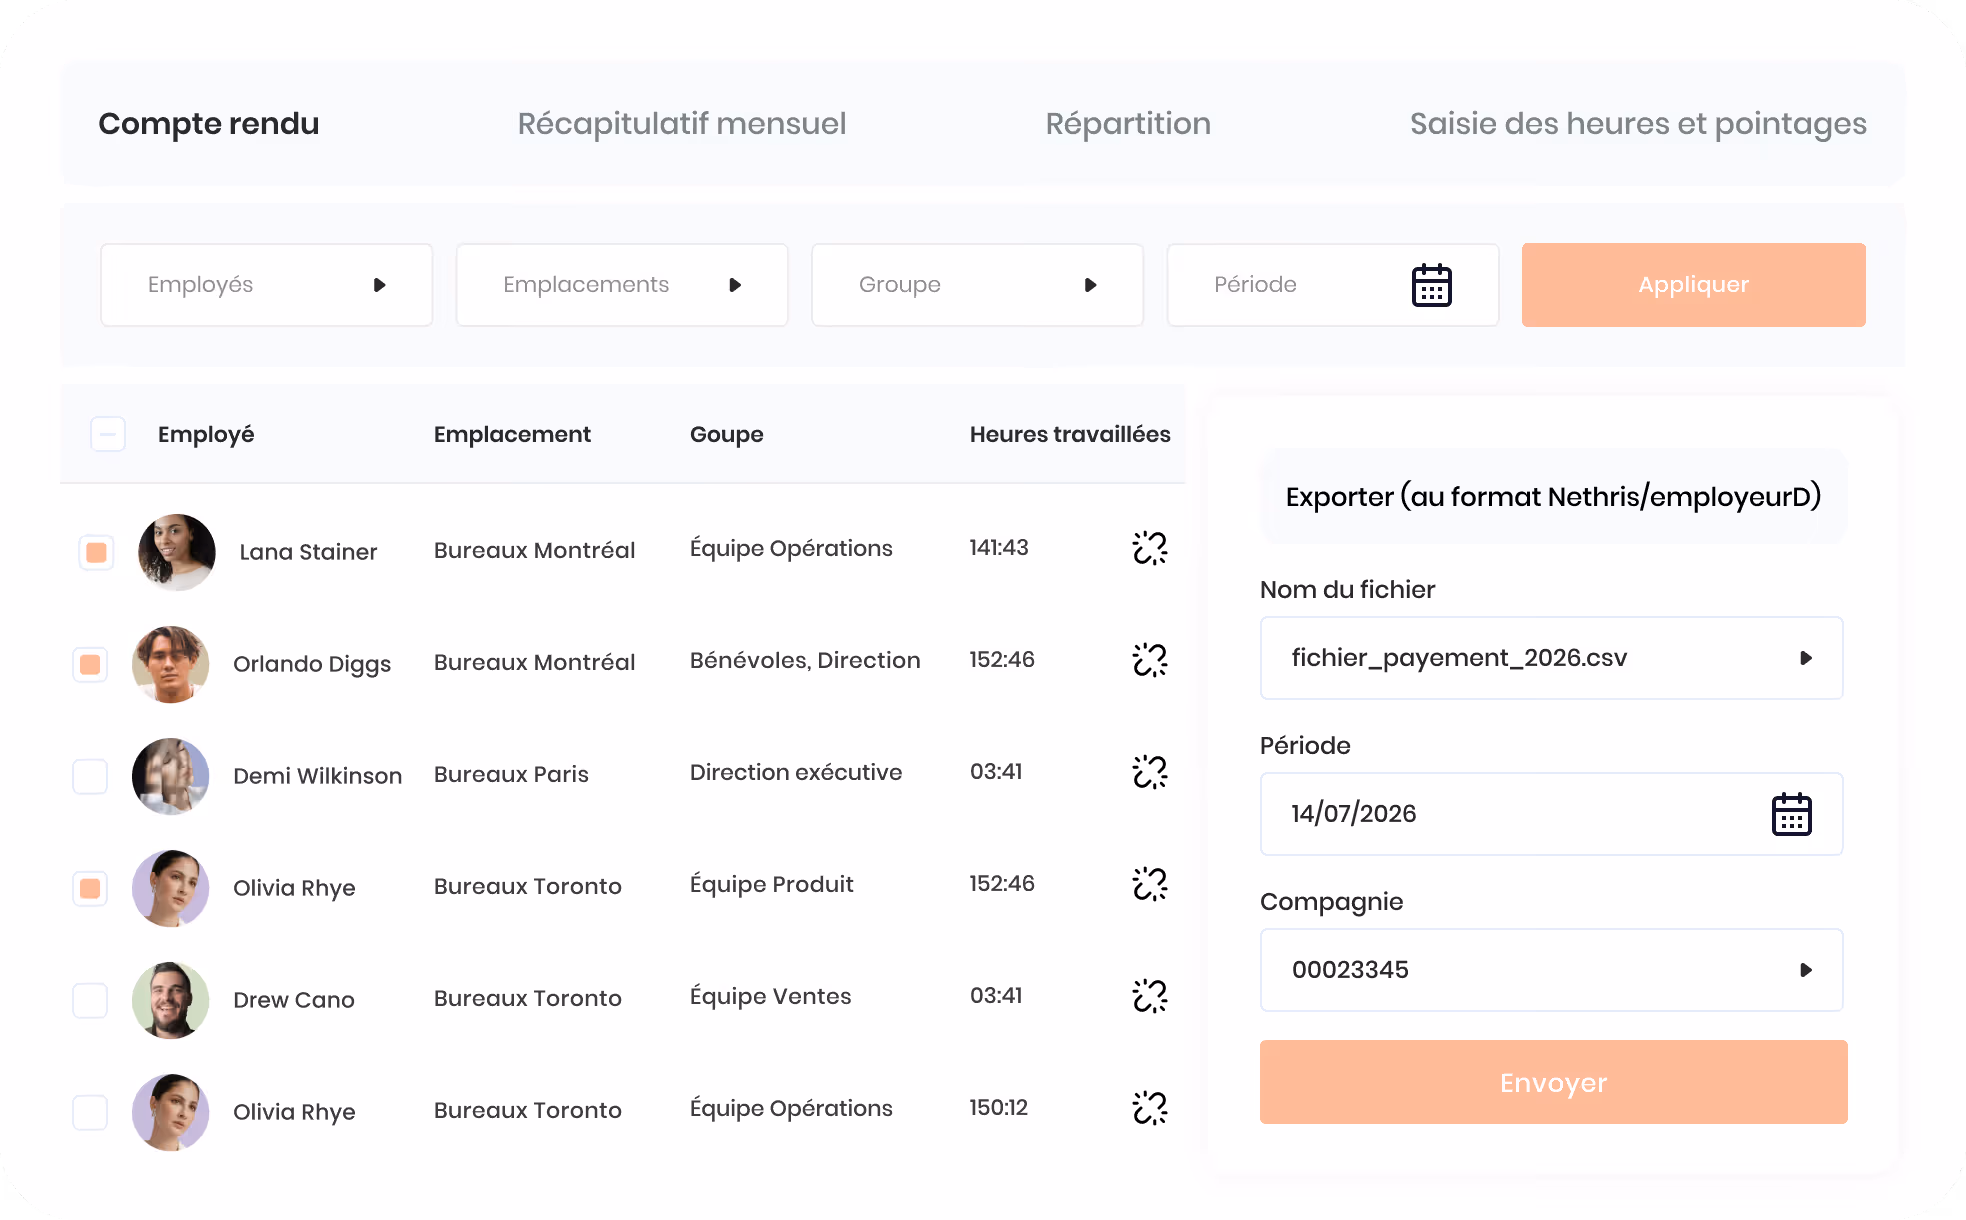
Task: Click the sync icon in Lana Stainer's row
Action: point(1150,548)
